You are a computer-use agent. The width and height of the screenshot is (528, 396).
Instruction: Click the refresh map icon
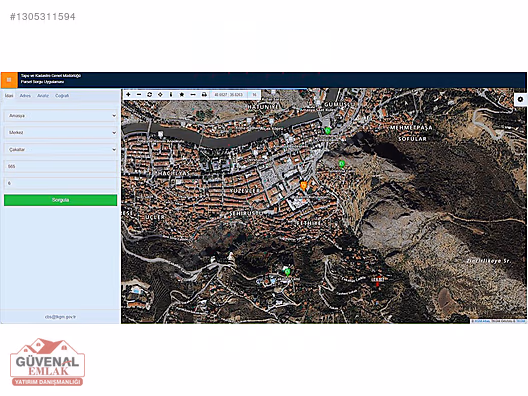pos(150,95)
